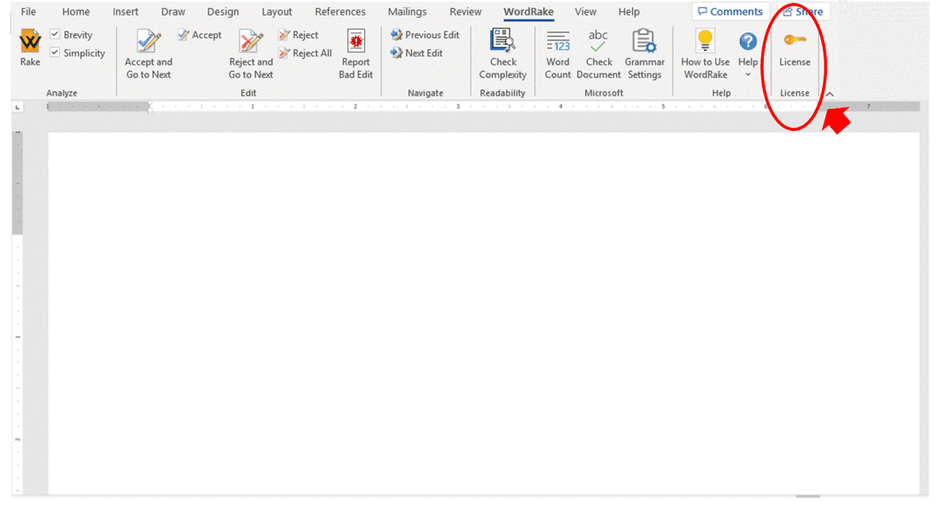Switch to the View tab

click(x=585, y=11)
